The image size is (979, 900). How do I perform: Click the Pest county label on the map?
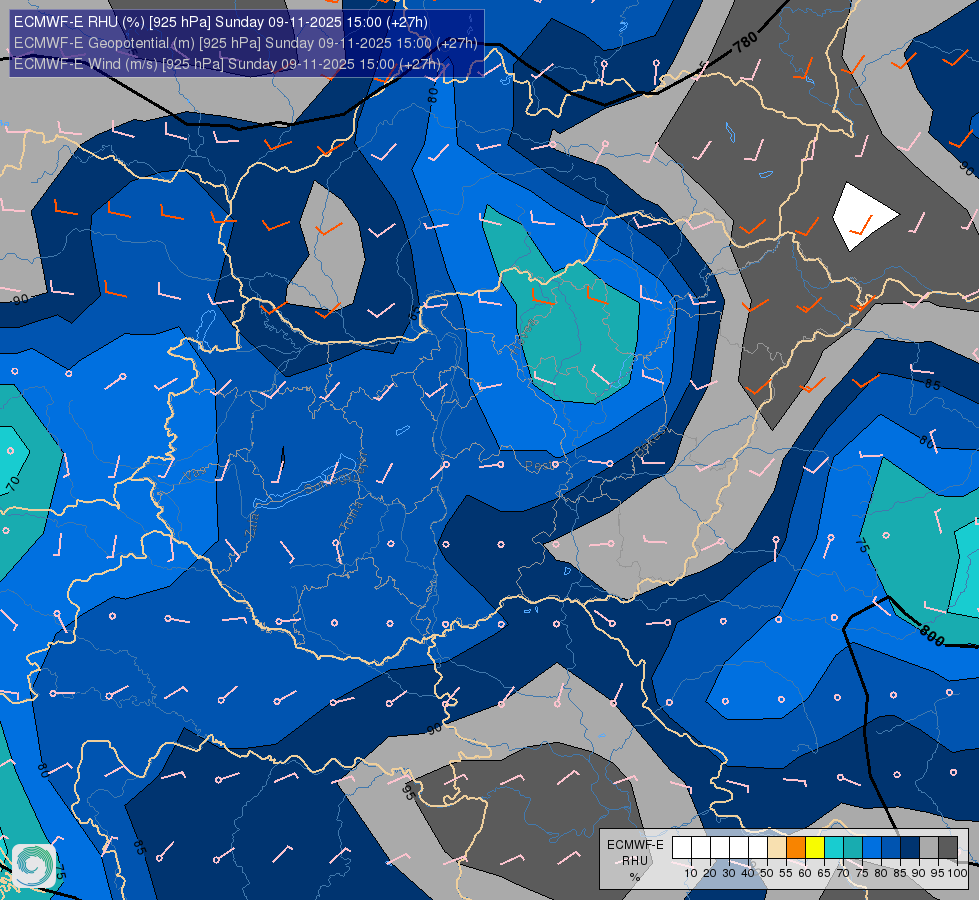pos(539,465)
